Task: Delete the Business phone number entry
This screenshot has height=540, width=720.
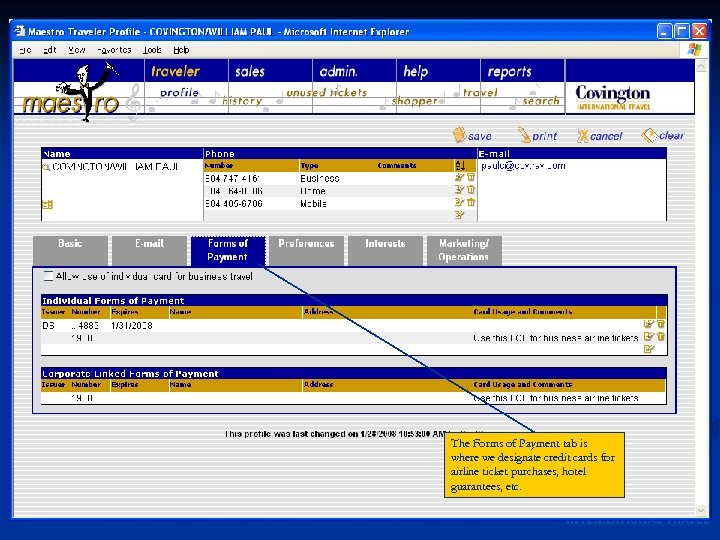Action: (x=471, y=177)
